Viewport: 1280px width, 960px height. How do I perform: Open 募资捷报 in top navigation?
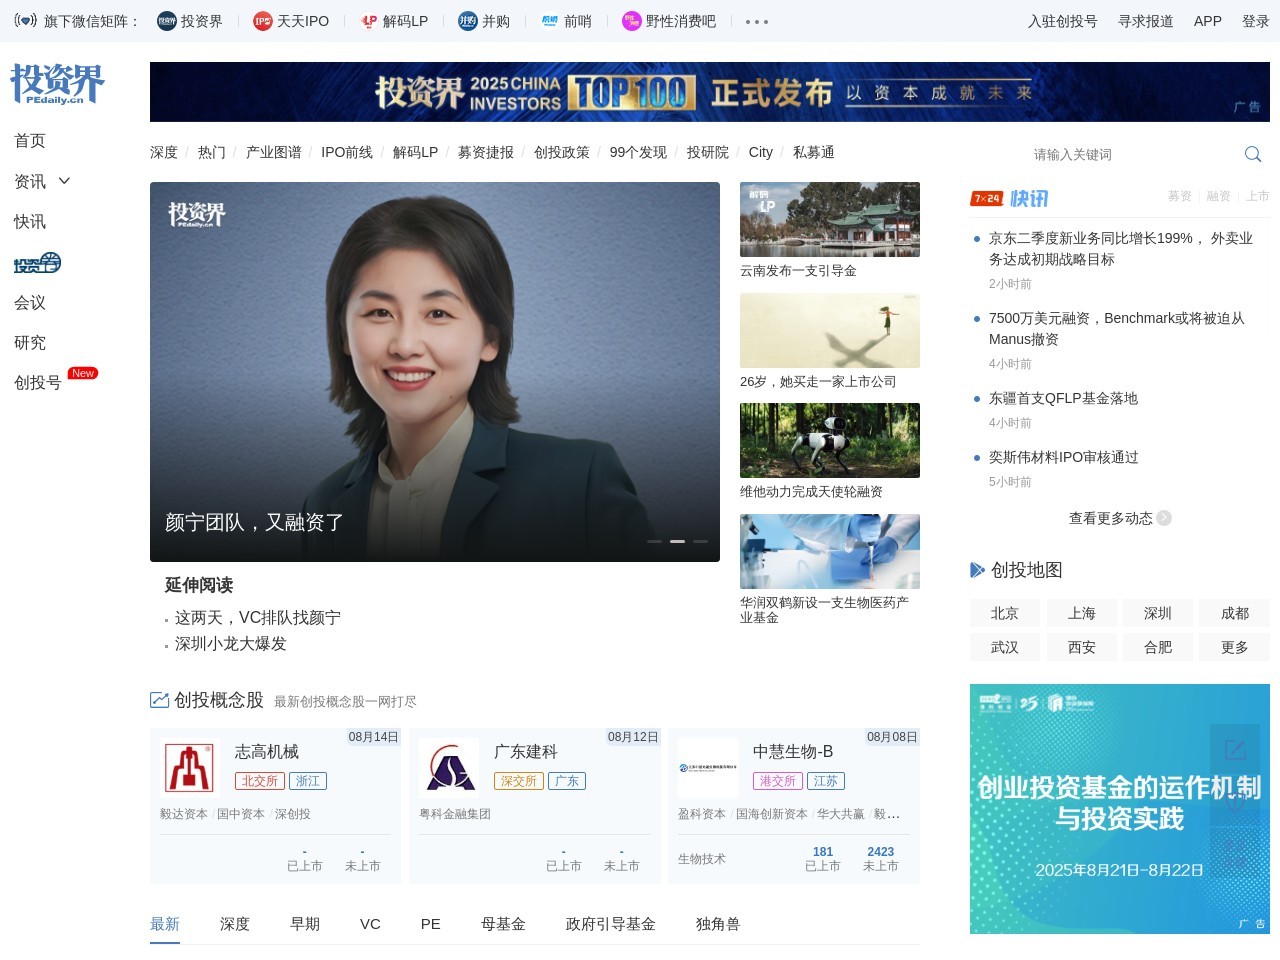pos(486,152)
